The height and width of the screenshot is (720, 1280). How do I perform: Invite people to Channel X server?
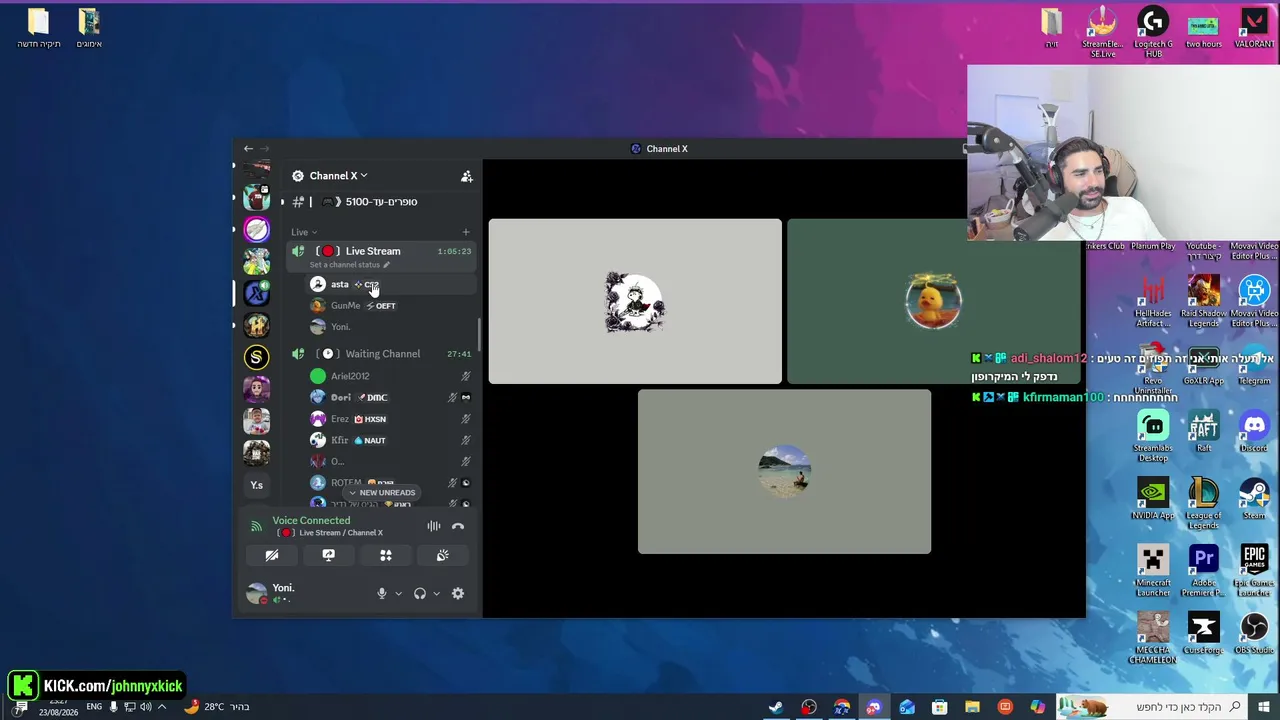click(466, 176)
